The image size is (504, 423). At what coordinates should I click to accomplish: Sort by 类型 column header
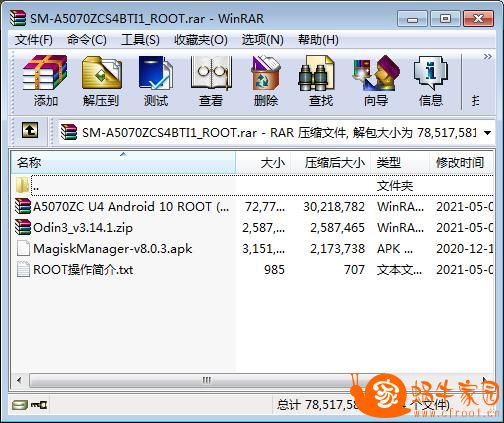pos(400,163)
